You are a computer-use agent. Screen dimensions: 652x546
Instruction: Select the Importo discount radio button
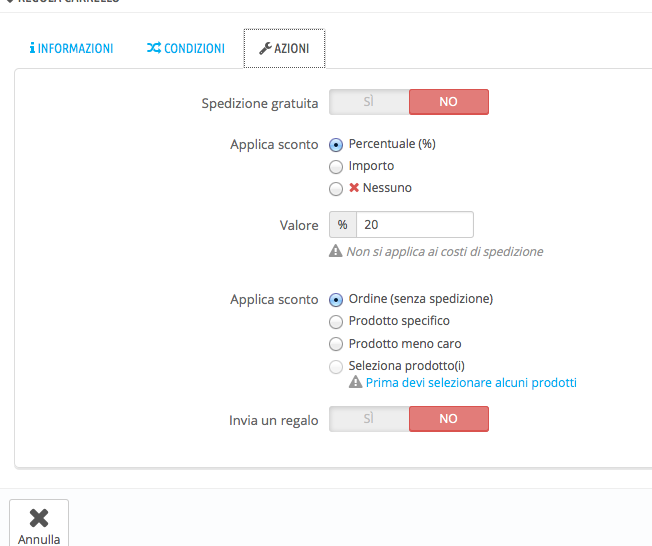[336, 167]
